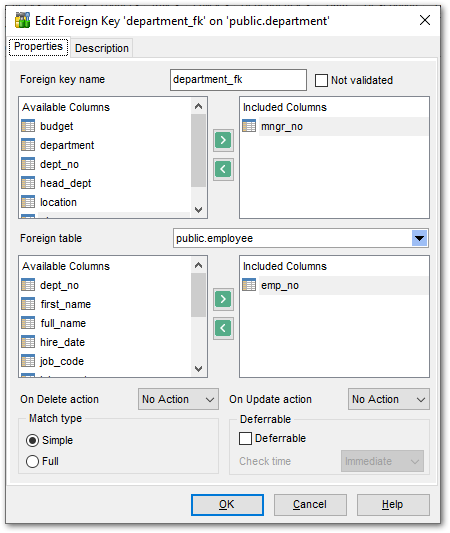
Task: Click the foreign table dept_no column icon
Action: 28,285
